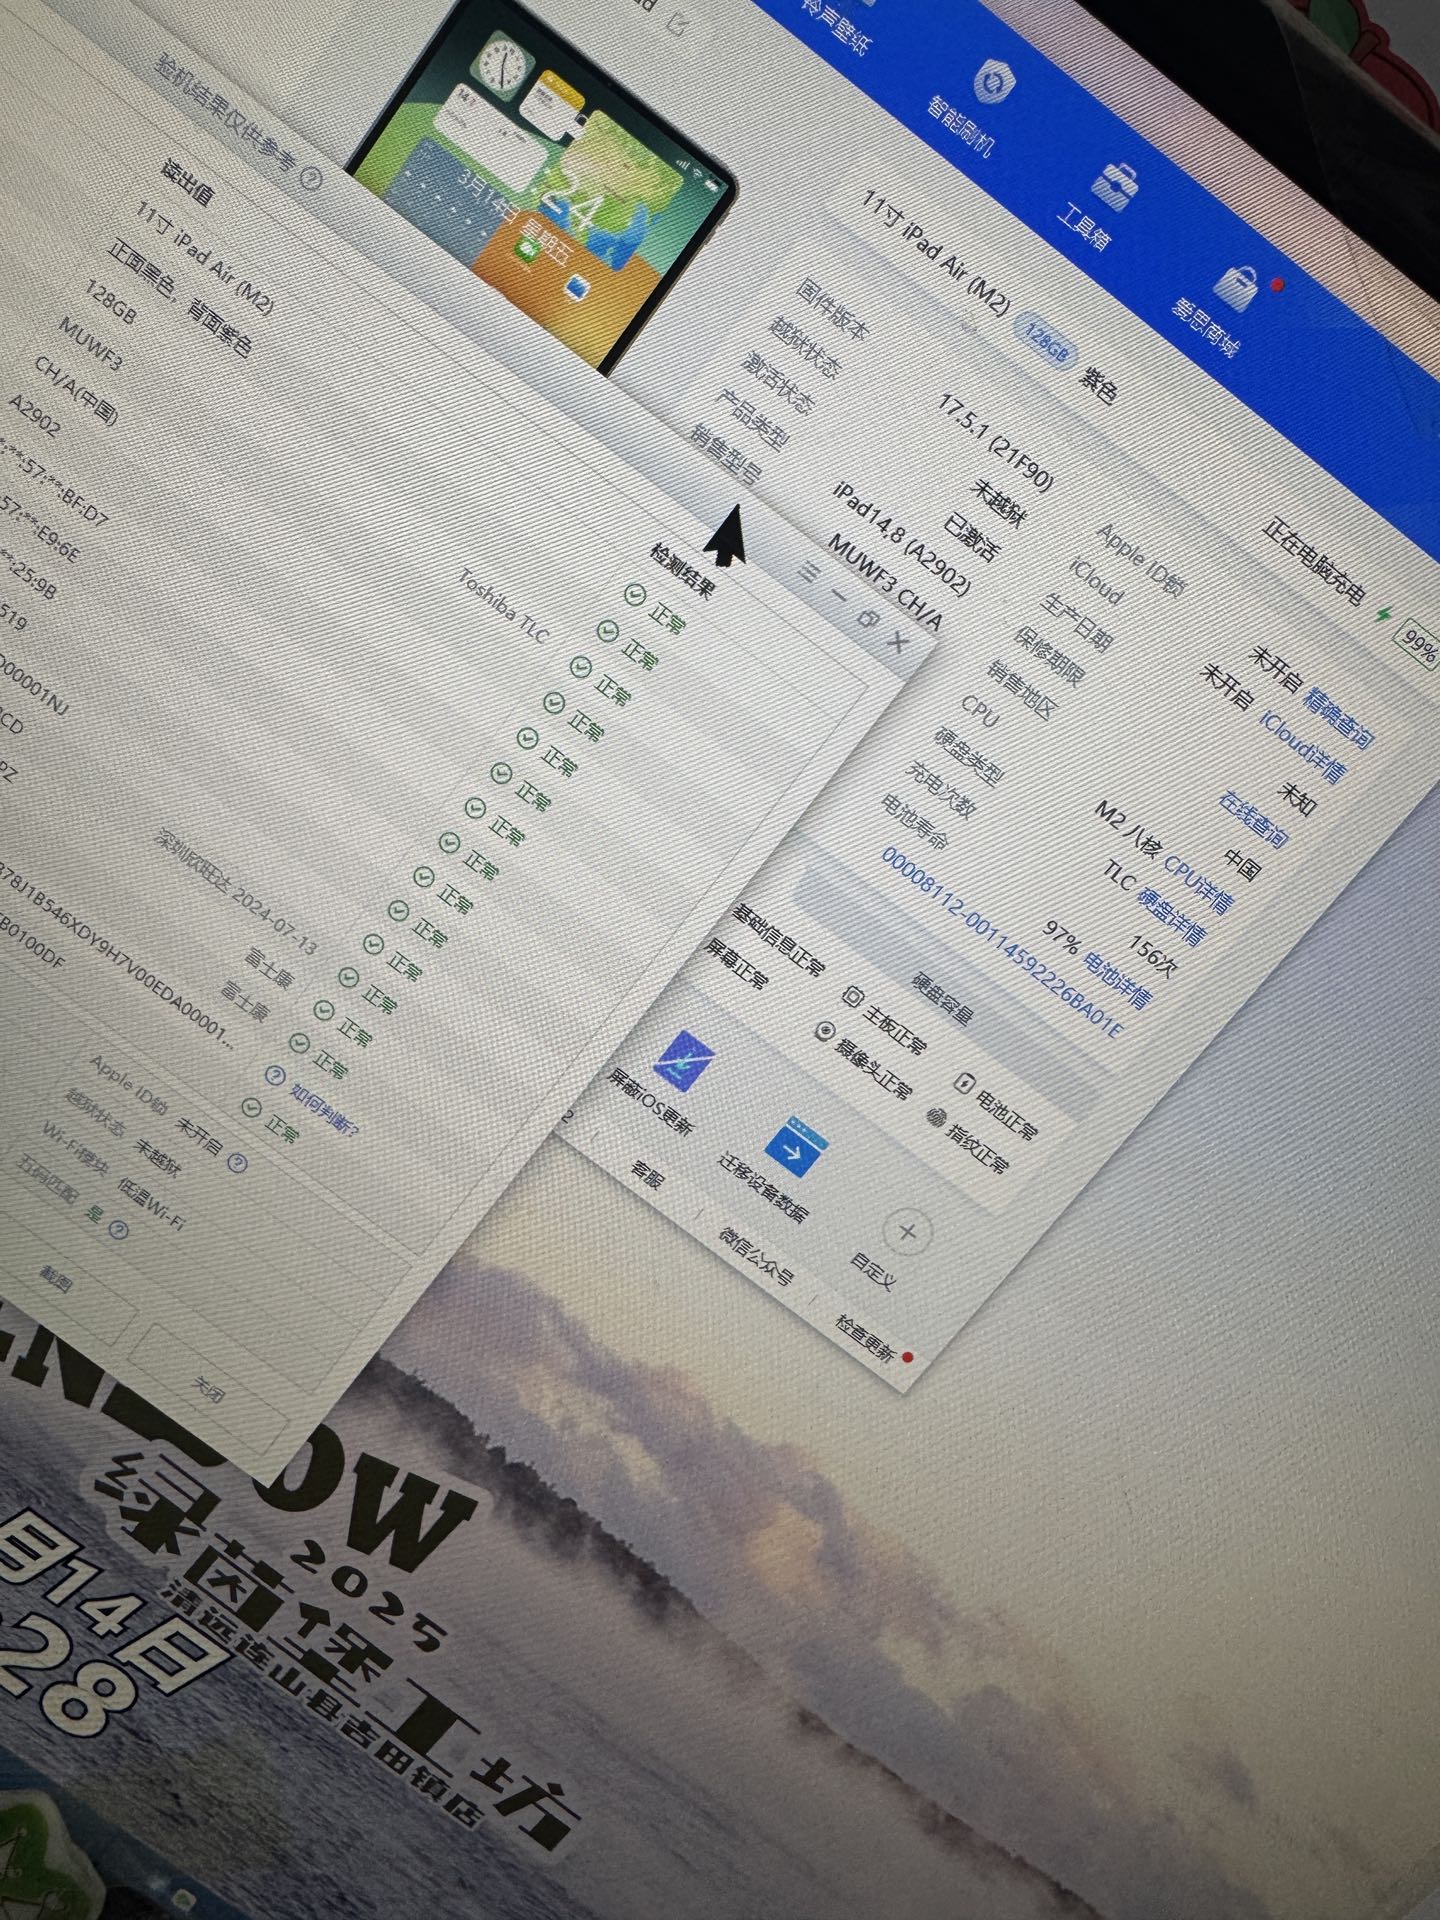
Task: Click the 硬盘容量 tab label
Action: (x=941, y=998)
